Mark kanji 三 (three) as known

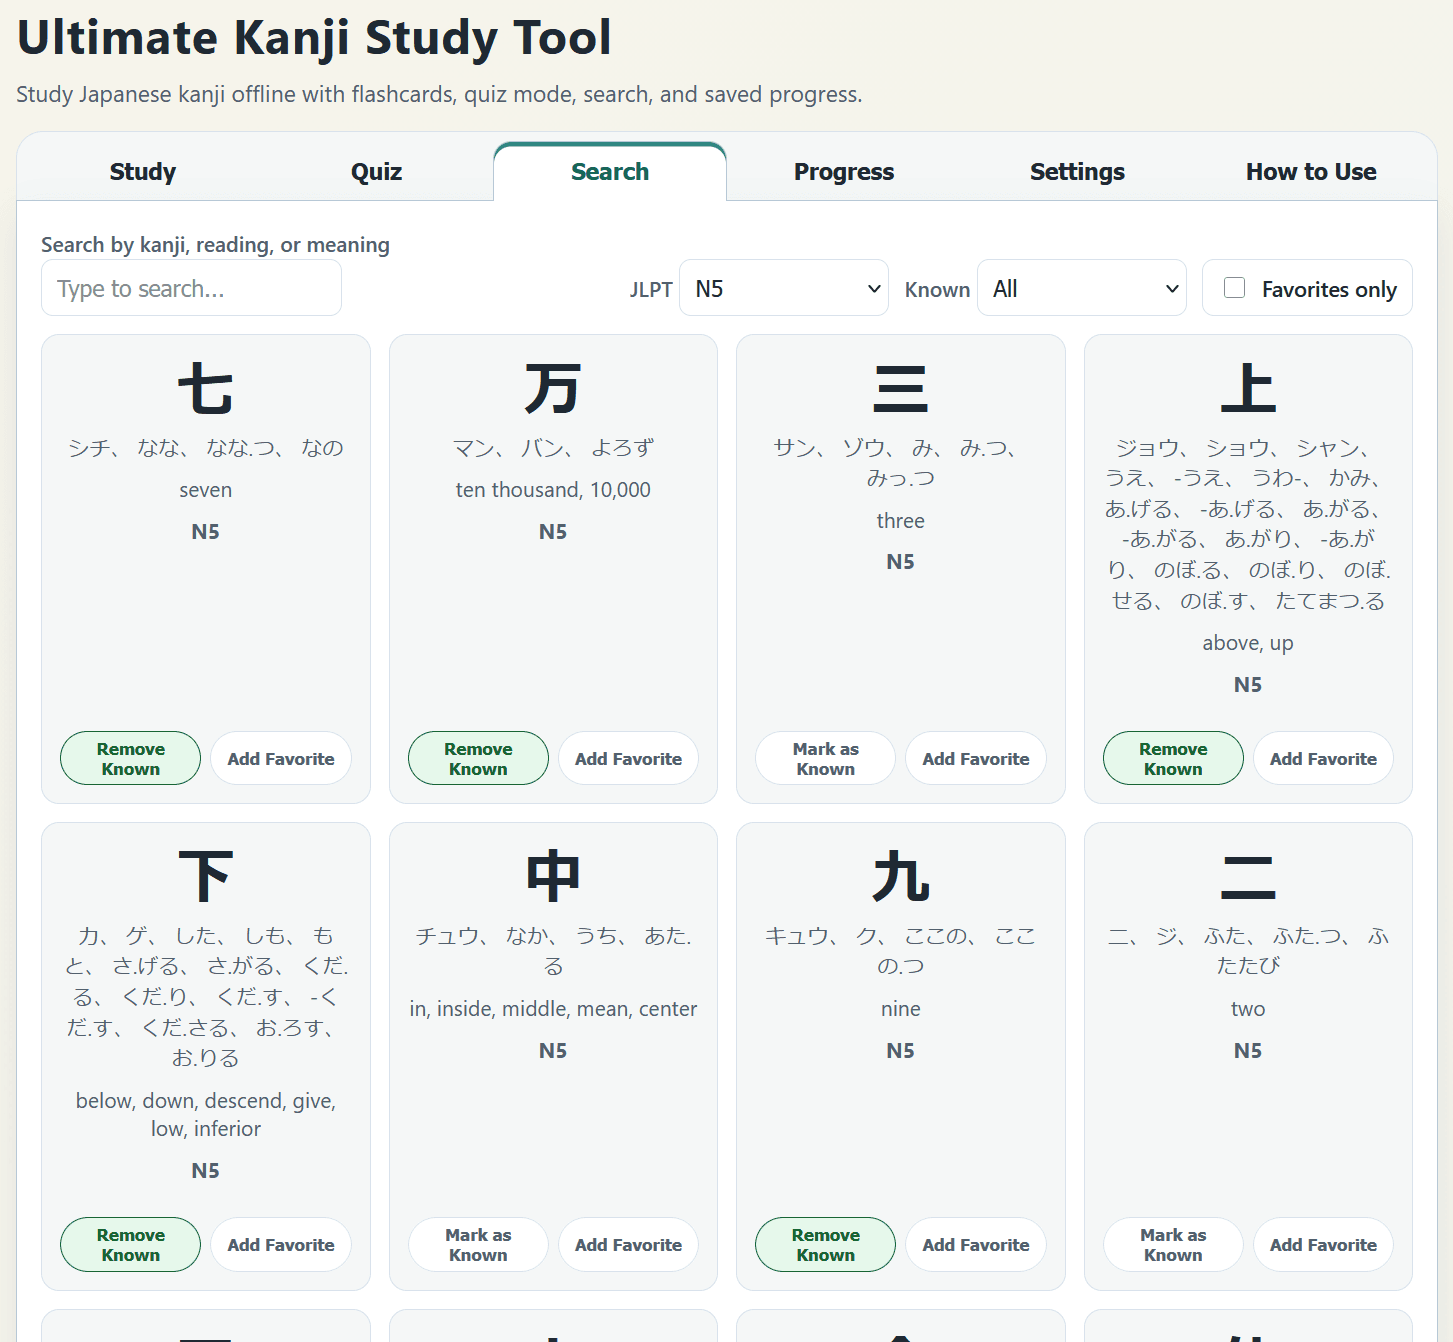pos(825,758)
